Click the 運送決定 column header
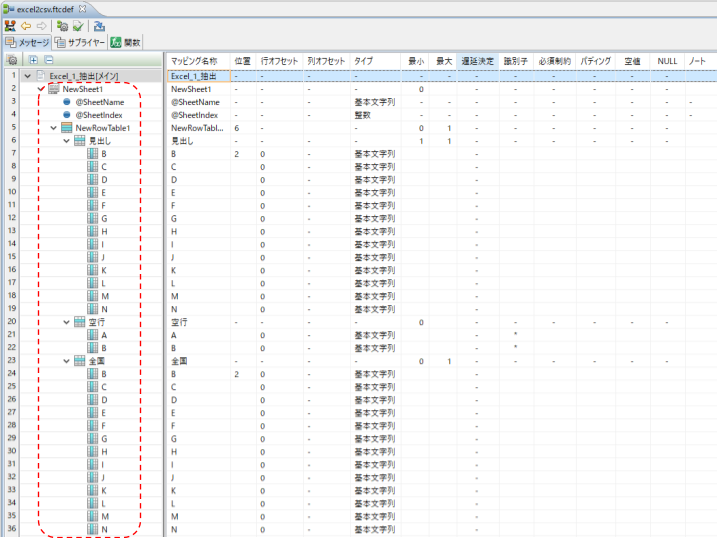The height and width of the screenshot is (538, 717). [x=476, y=61]
